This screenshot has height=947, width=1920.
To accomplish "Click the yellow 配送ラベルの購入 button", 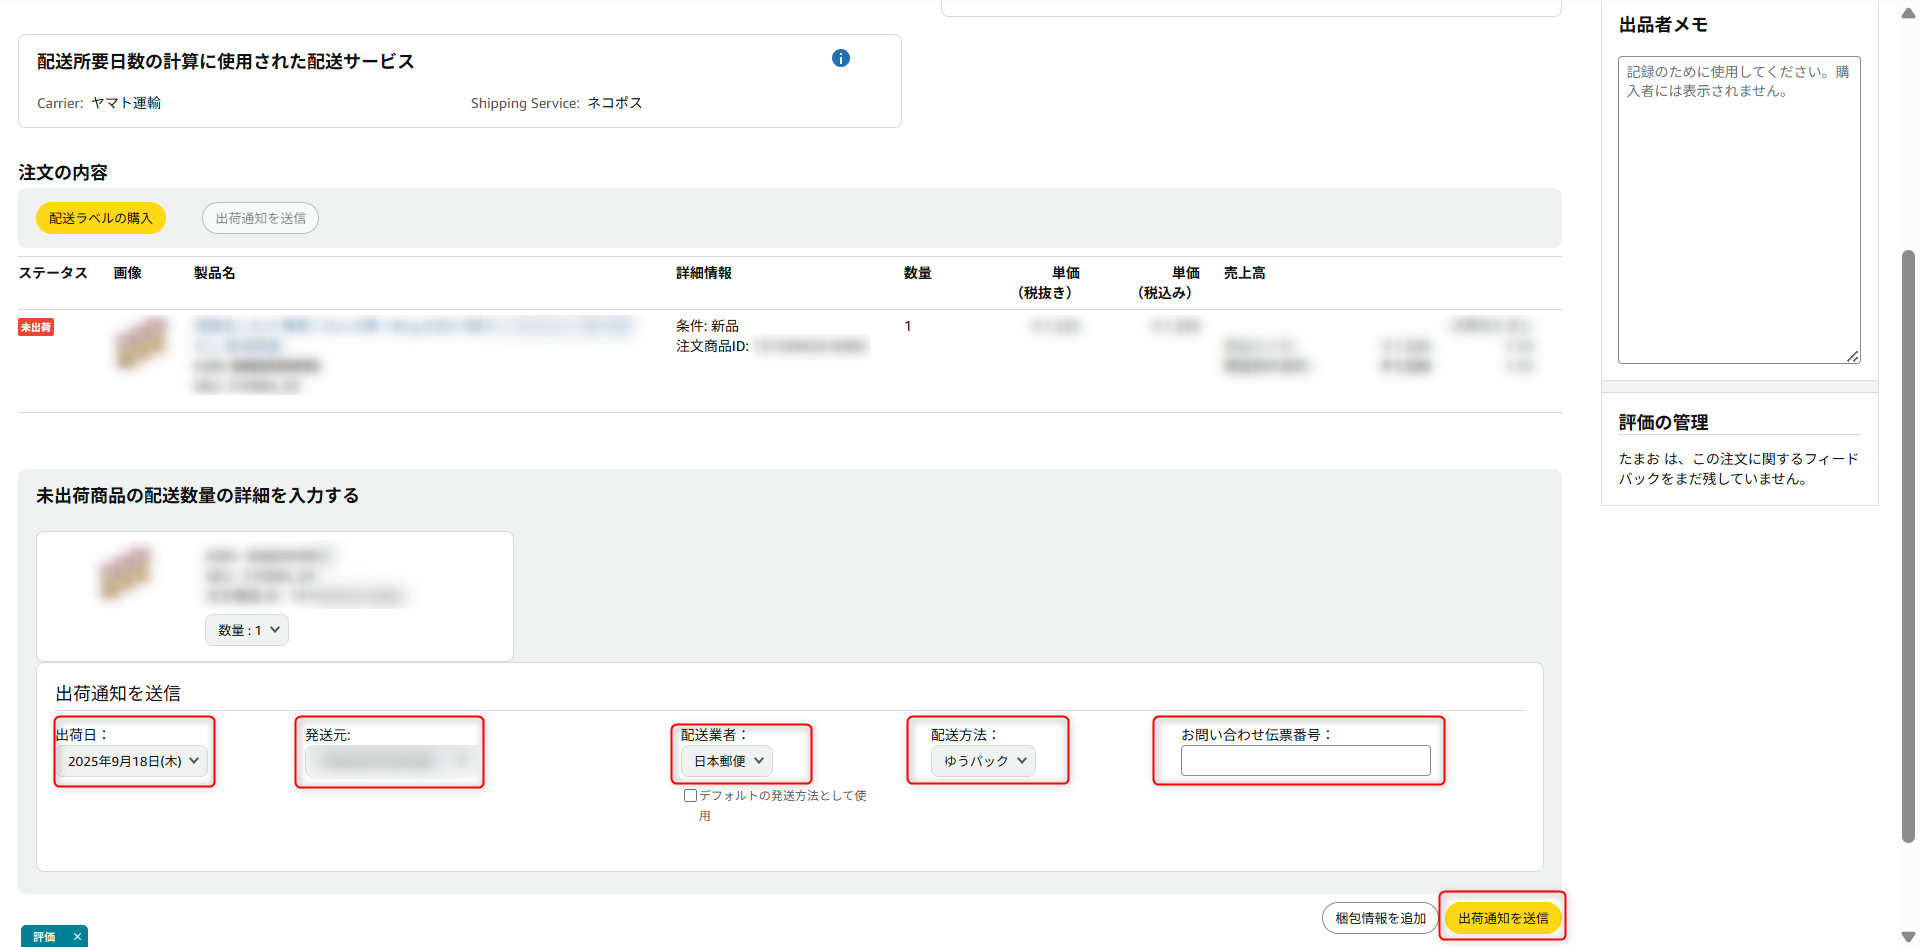I will pos(100,217).
